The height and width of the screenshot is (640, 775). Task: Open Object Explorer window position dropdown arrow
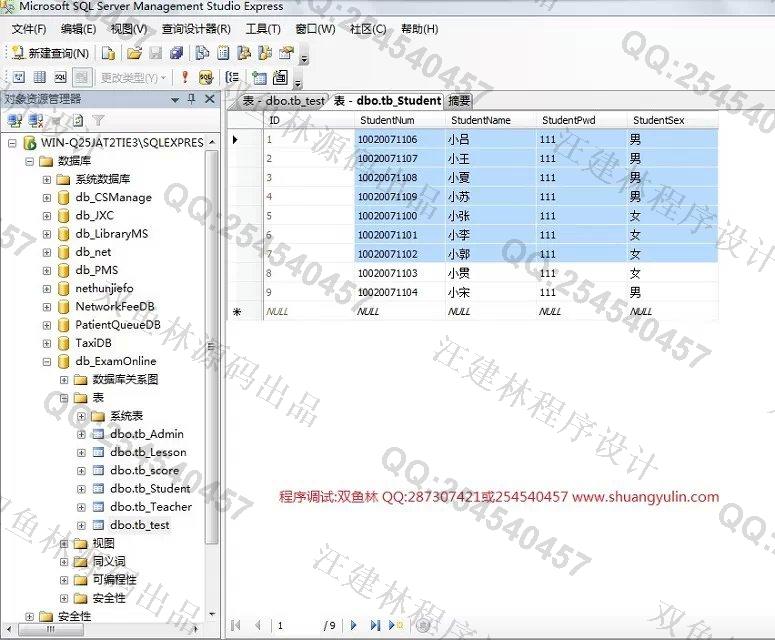coord(174,100)
